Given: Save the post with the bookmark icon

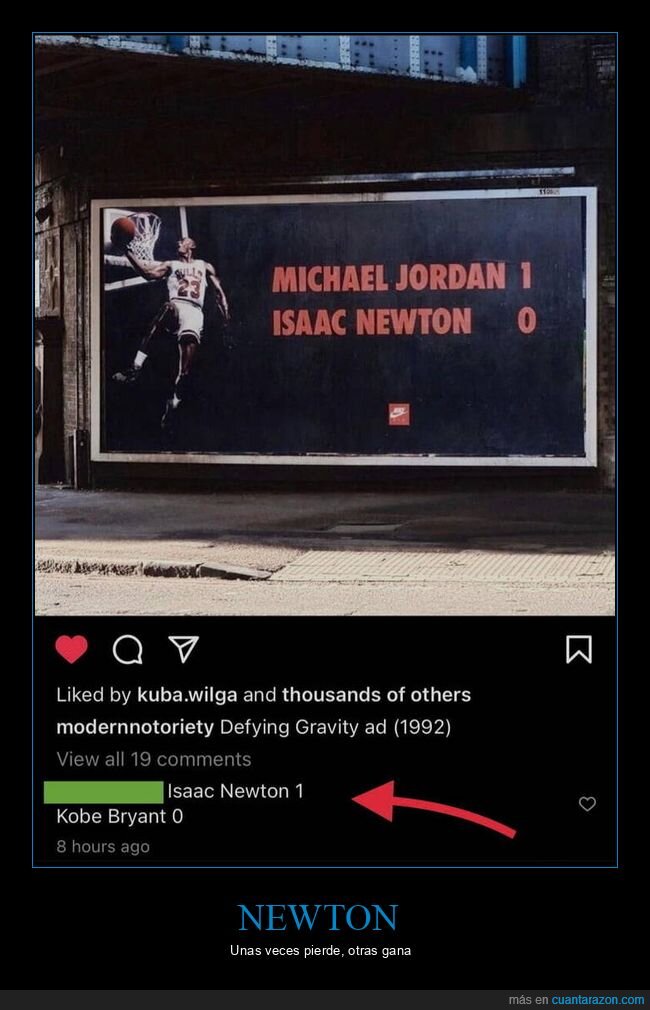Looking at the screenshot, I should (x=578, y=649).
